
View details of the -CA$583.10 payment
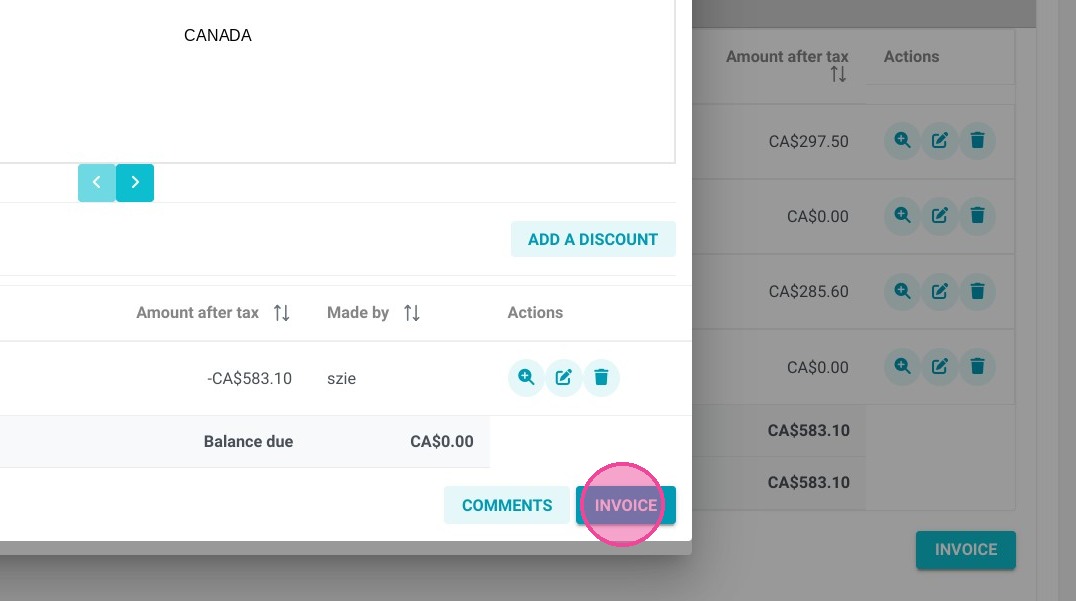point(526,377)
